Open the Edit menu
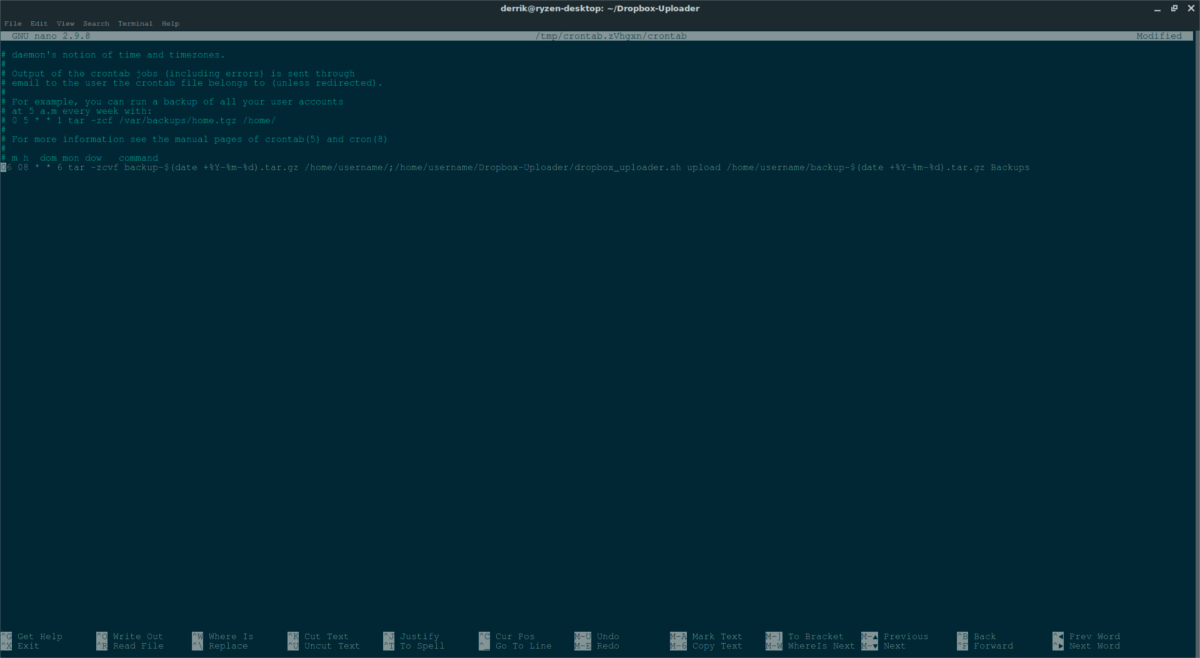The width and height of the screenshot is (1200, 658). 38,23
